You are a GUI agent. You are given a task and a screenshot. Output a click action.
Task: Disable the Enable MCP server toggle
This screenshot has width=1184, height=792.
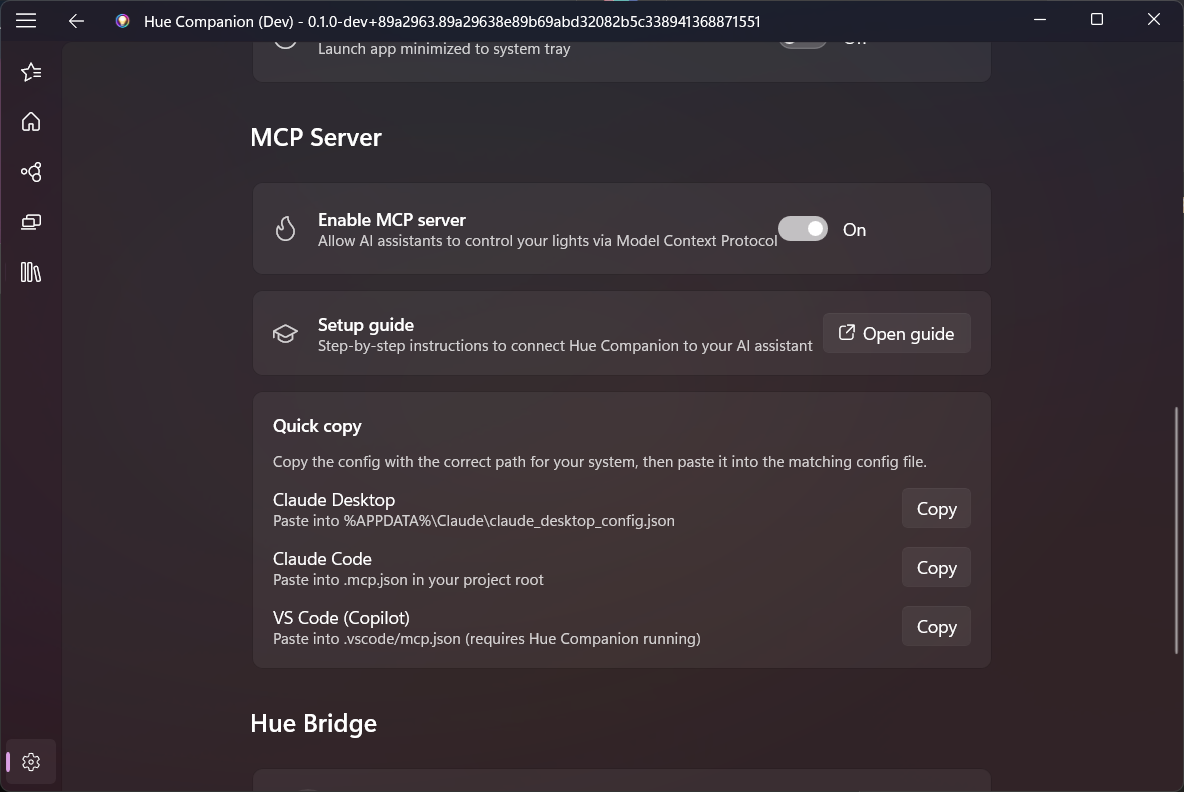pos(803,229)
